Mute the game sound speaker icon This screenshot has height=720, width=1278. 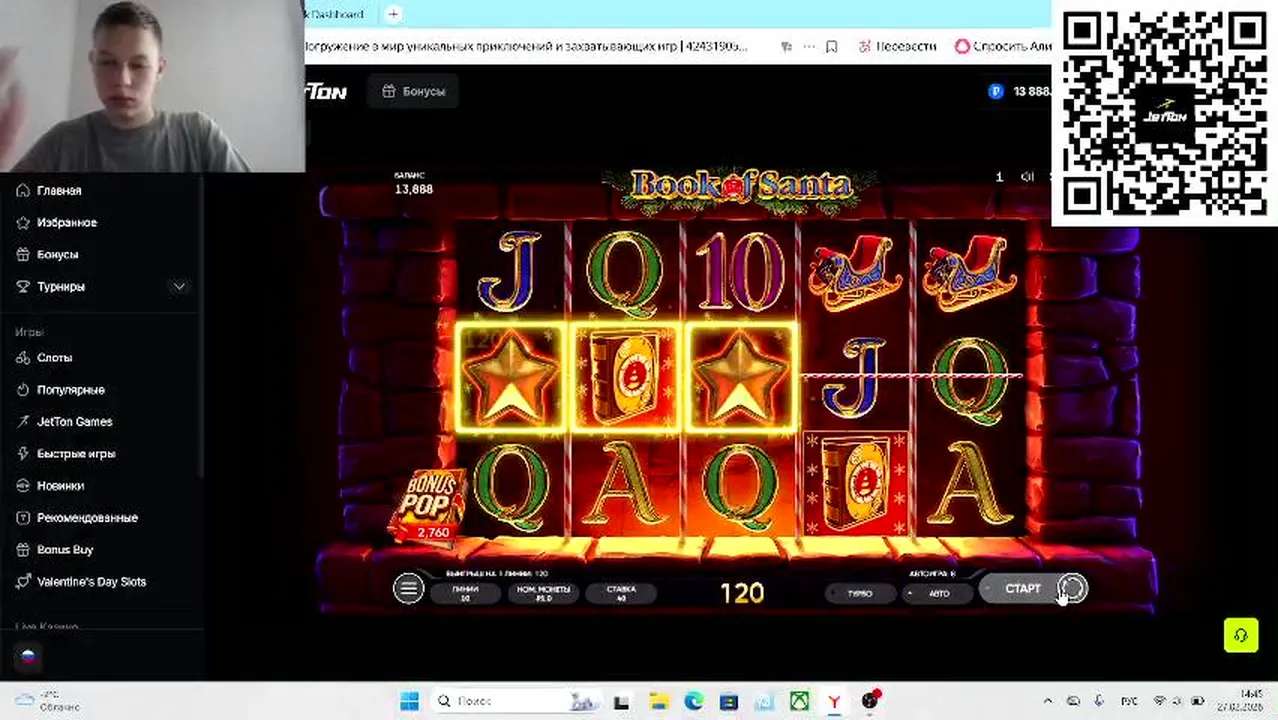pos(1027,177)
